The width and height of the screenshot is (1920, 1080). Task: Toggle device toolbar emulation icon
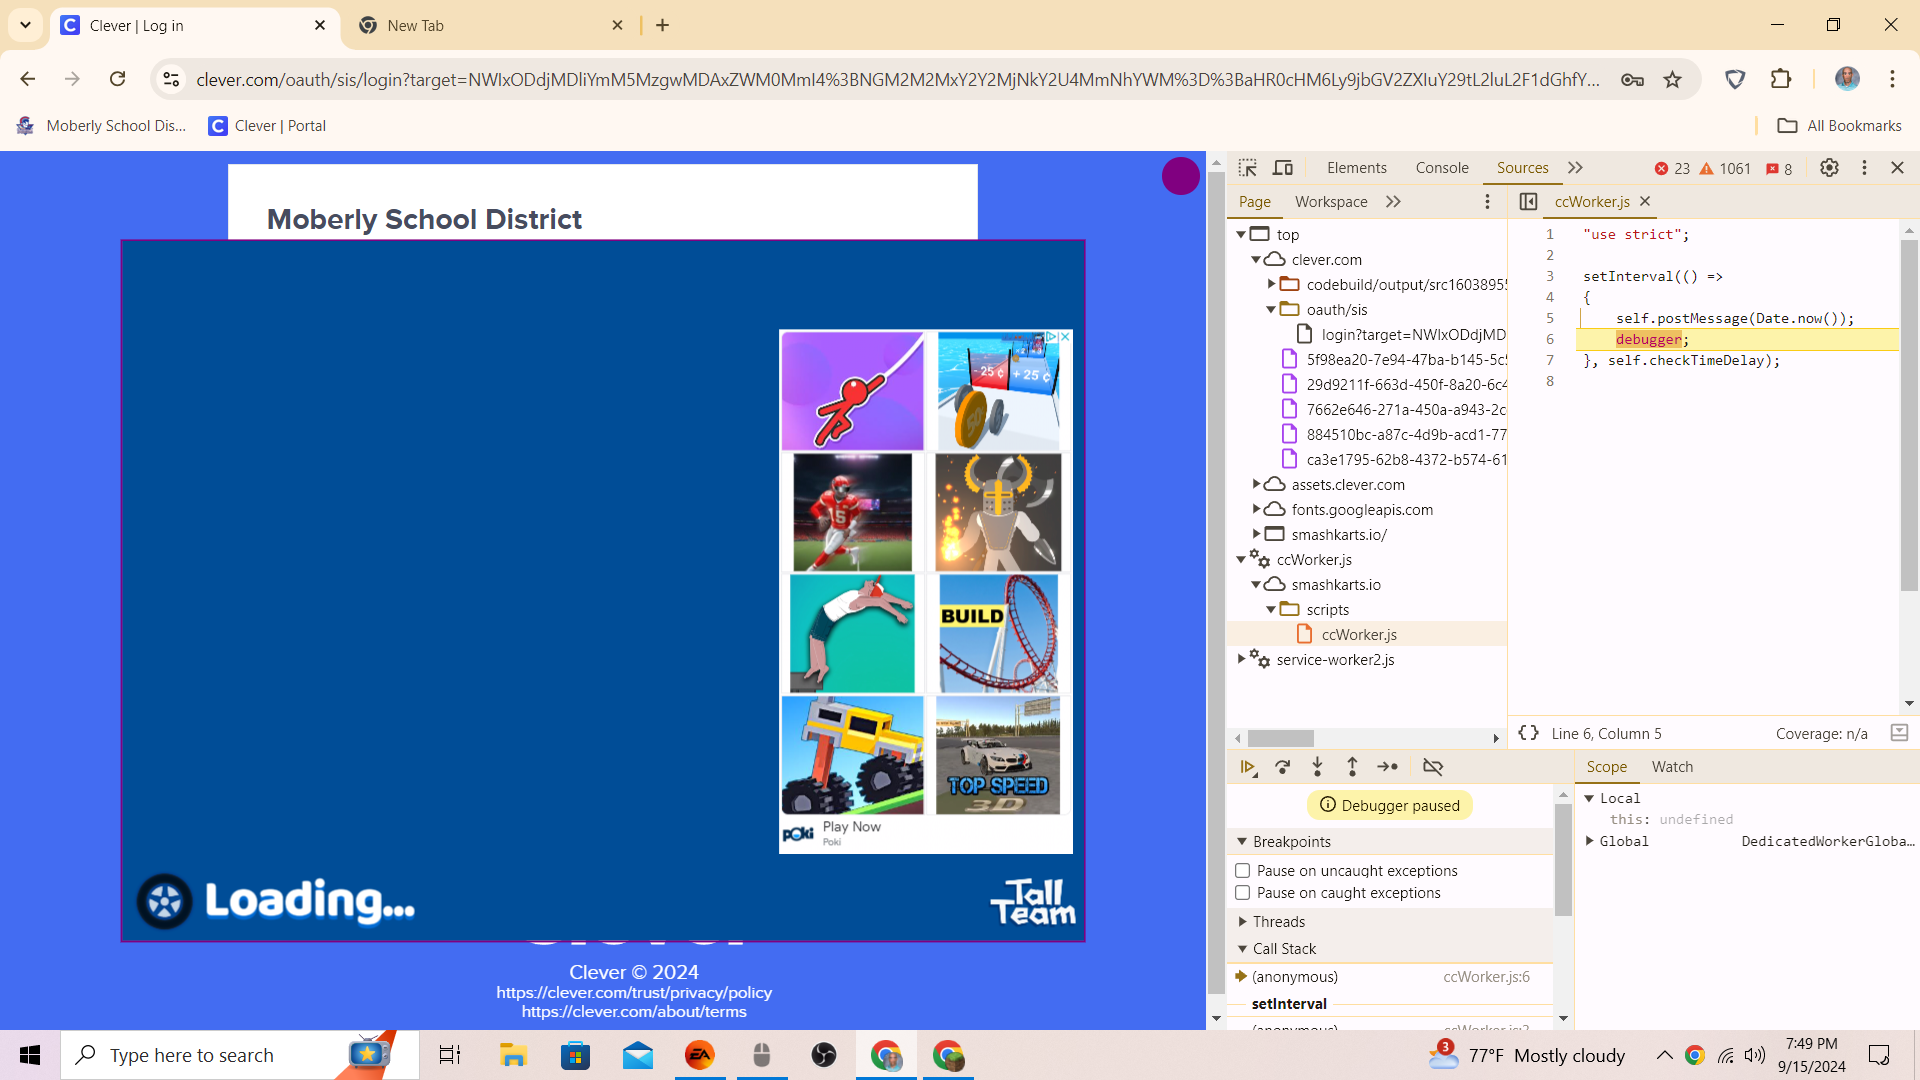[1283, 168]
